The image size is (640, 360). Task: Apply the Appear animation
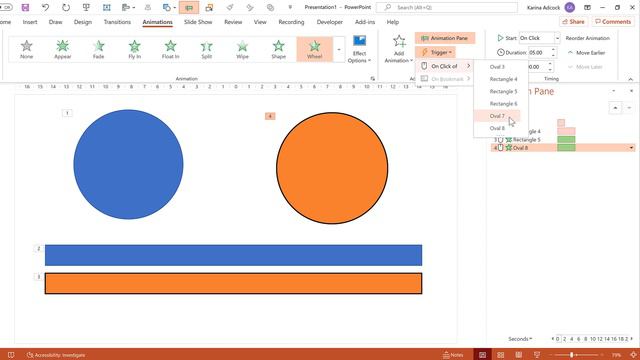point(62,49)
